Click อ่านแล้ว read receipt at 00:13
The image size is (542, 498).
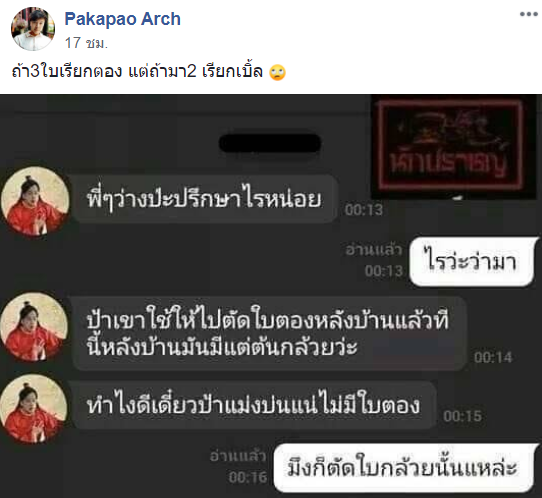pyautogui.click(x=374, y=250)
